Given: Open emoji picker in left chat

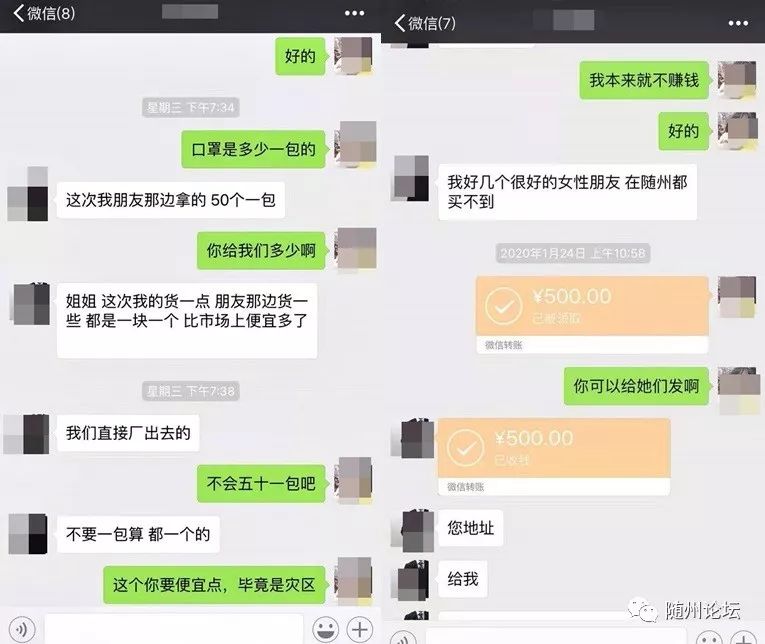Looking at the screenshot, I should (x=325, y=629).
